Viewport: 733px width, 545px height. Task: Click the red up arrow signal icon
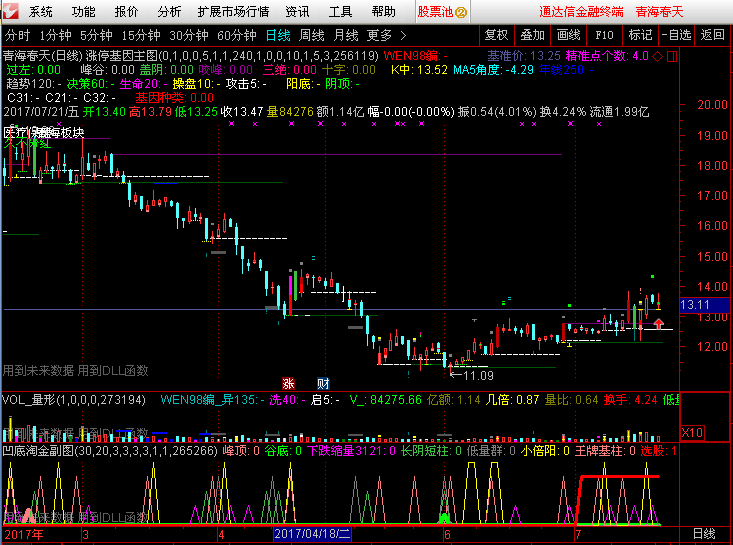point(659,323)
